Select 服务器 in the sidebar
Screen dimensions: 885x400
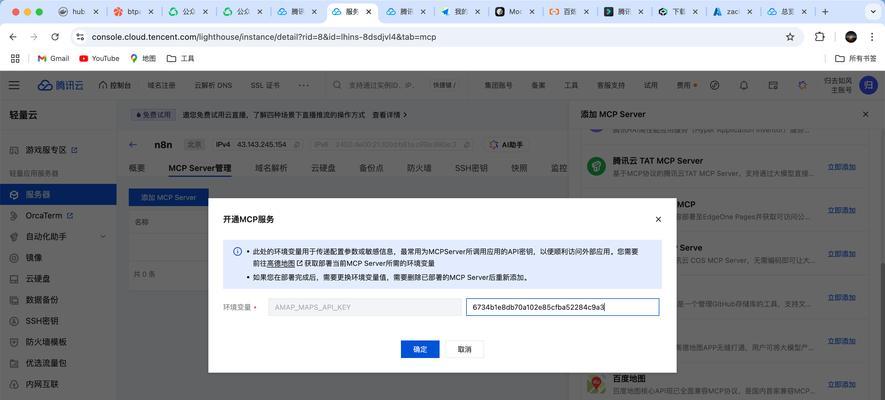pos(58,195)
